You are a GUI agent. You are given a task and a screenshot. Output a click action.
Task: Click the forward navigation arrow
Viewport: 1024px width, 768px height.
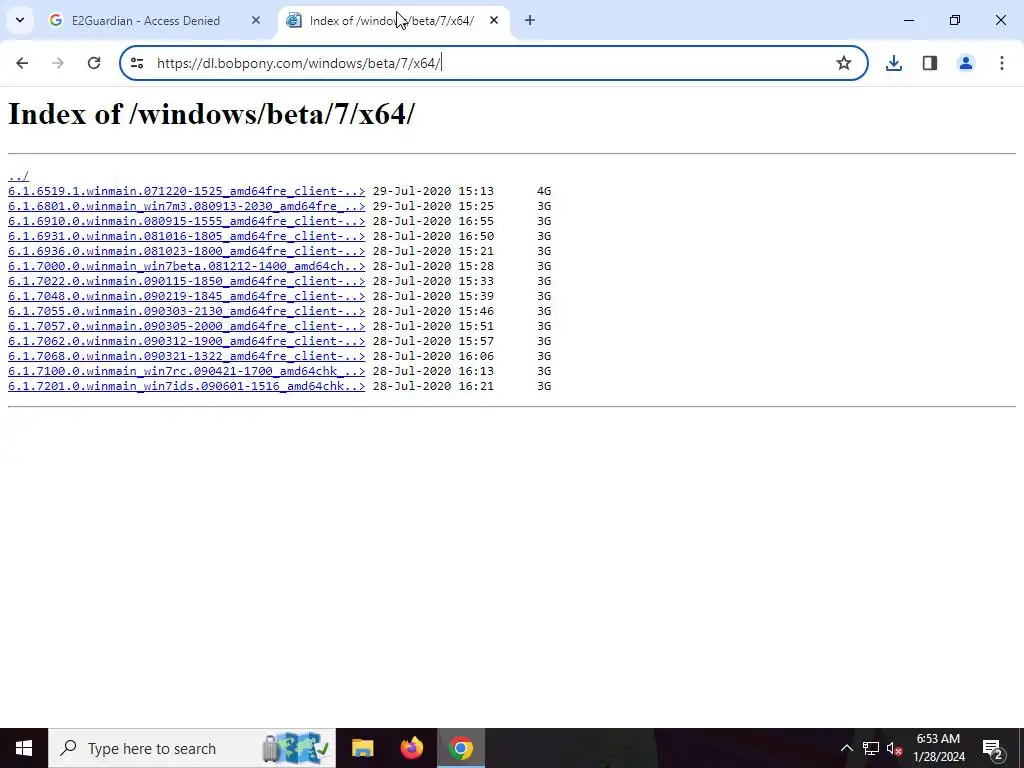pyautogui.click(x=58, y=63)
